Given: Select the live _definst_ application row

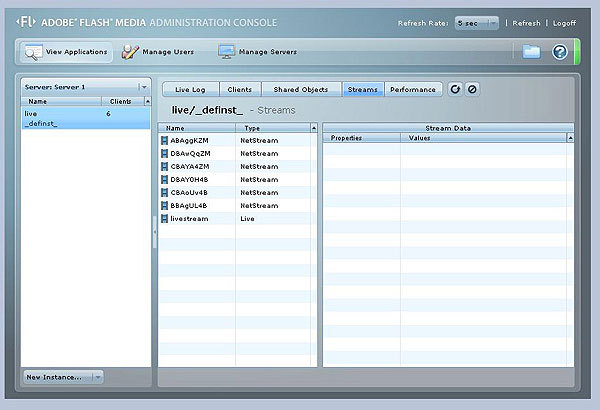Looking at the screenshot, I should click(x=86, y=118).
